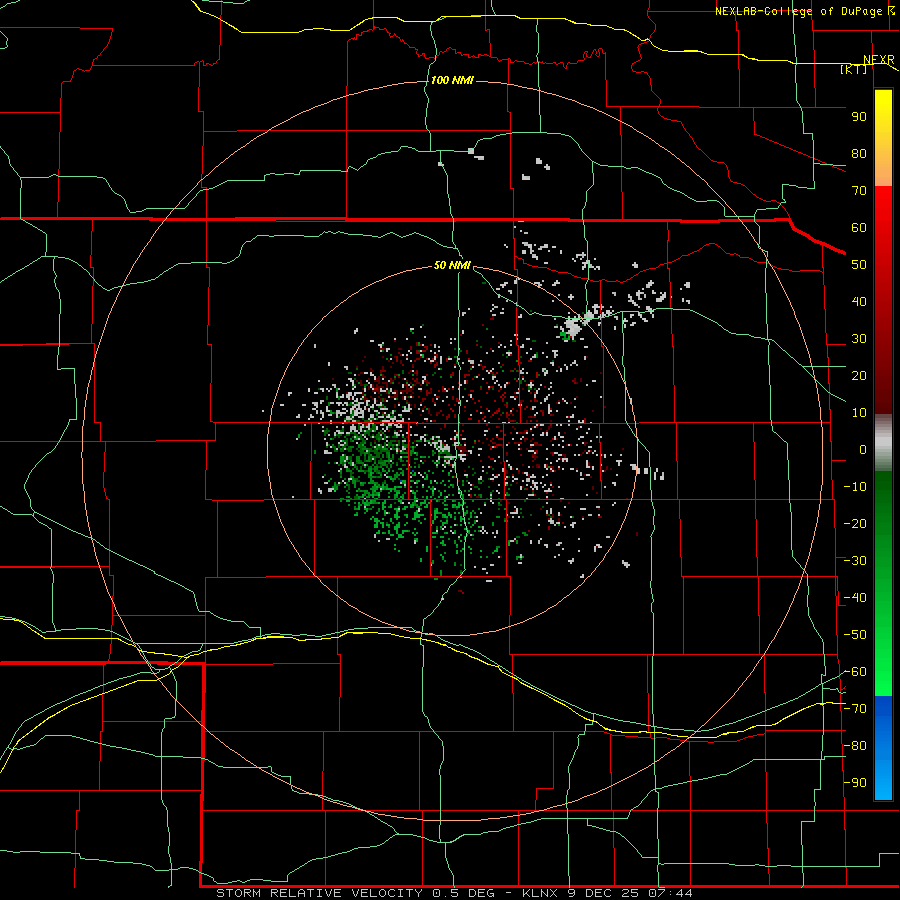Click the positive "90" scale value
The image size is (900, 900).
[x=859, y=117]
